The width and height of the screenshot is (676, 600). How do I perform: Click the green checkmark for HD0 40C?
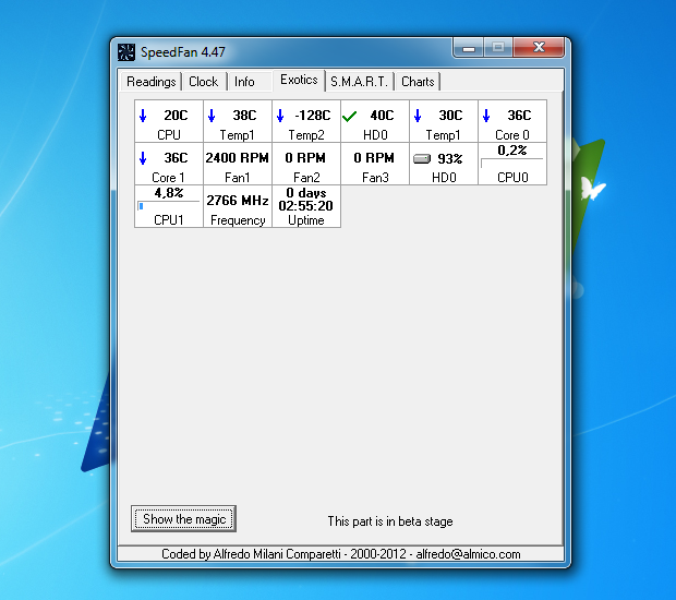coord(349,116)
